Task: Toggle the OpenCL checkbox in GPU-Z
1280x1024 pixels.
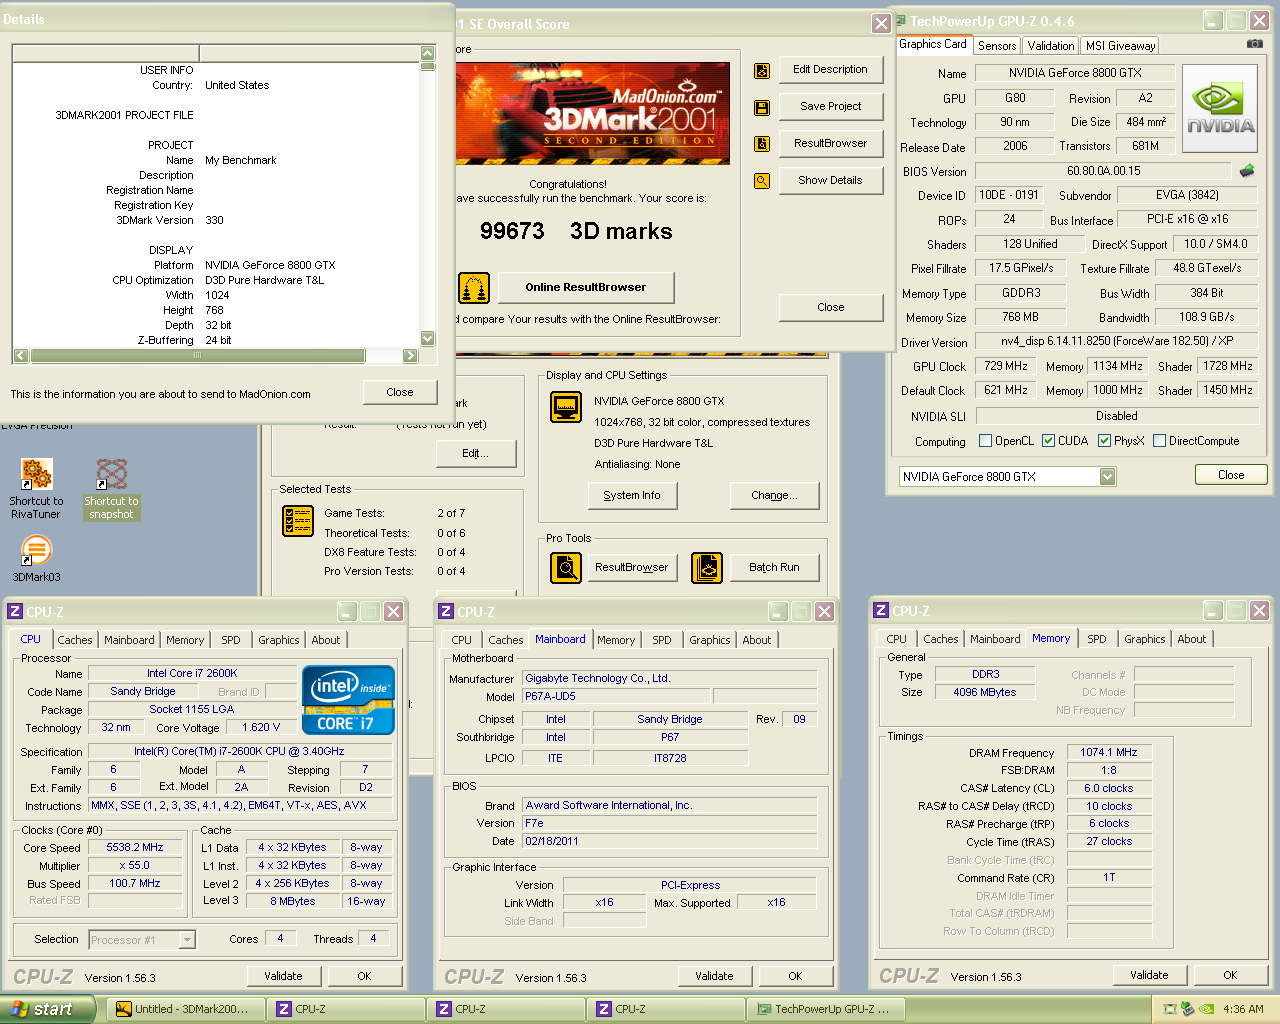Action: tap(985, 441)
